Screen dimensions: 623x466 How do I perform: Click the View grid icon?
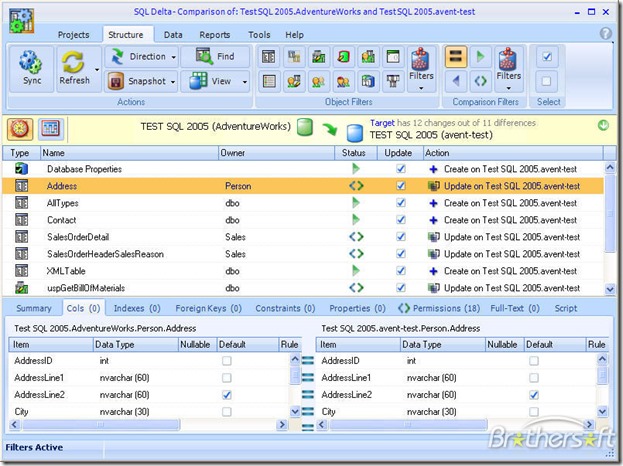[x=198, y=81]
